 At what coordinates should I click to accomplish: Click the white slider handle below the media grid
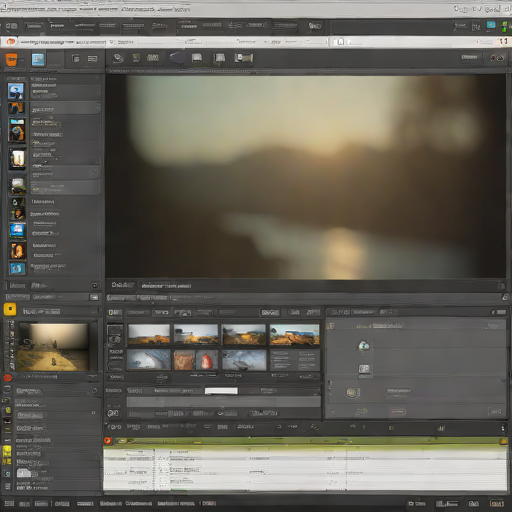221,391
